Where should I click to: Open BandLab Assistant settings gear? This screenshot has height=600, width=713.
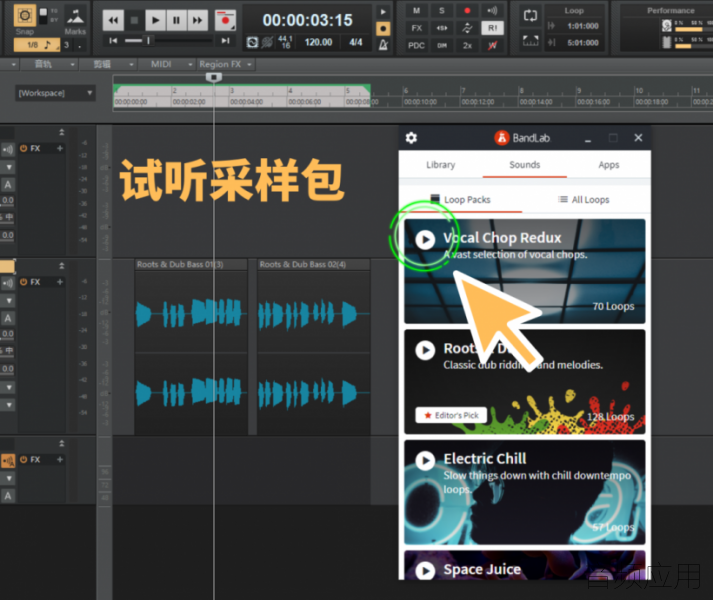click(412, 138)
